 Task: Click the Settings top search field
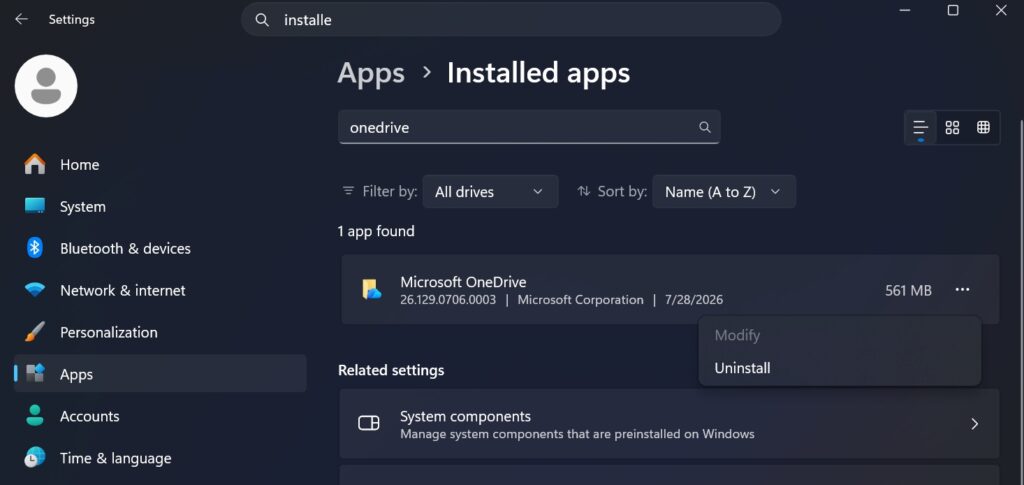[x=511, y=20]
